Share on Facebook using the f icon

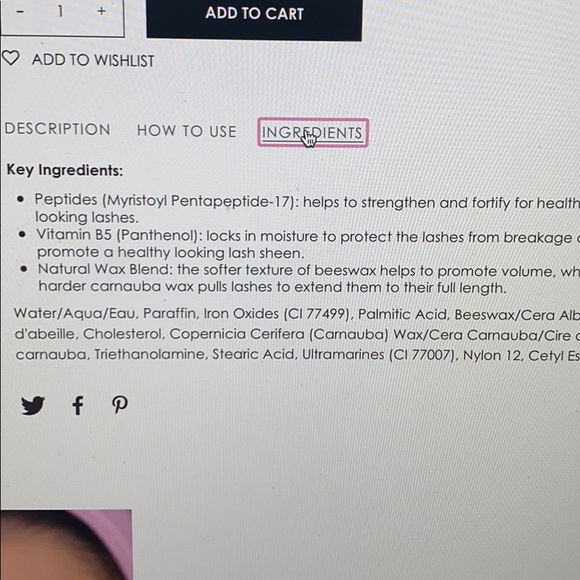tap(78, 405)
